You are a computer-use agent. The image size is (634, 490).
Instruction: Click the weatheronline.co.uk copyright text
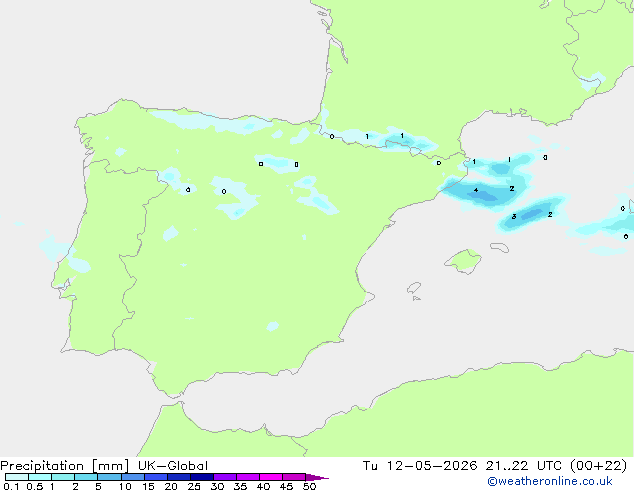549,481
